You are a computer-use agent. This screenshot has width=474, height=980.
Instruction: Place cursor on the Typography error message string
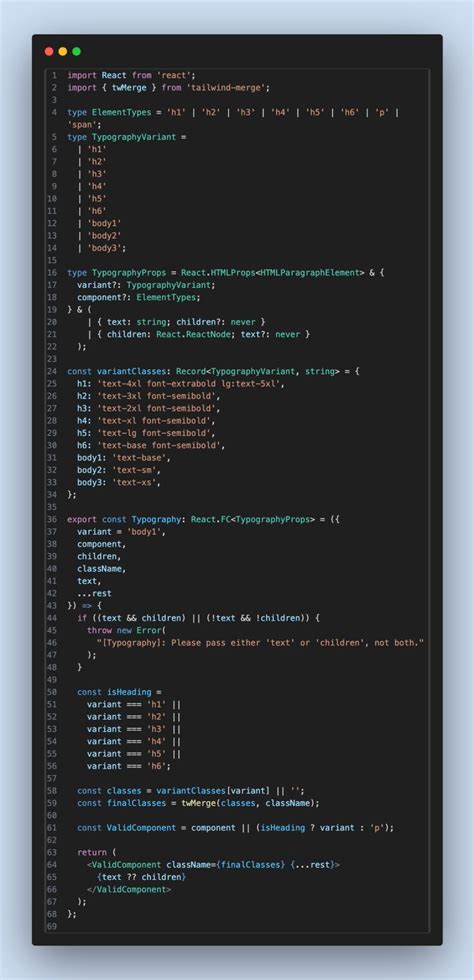pyautogui.click(x=260, y=642)
